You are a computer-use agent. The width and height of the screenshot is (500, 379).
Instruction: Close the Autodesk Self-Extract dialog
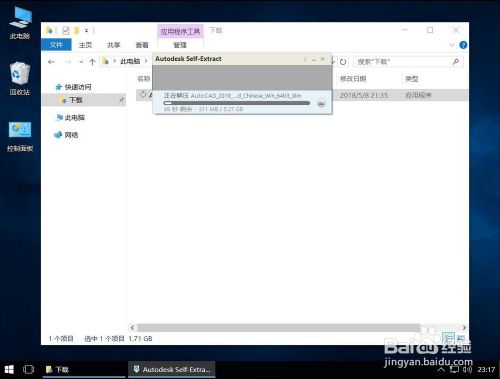click(323, 59)
